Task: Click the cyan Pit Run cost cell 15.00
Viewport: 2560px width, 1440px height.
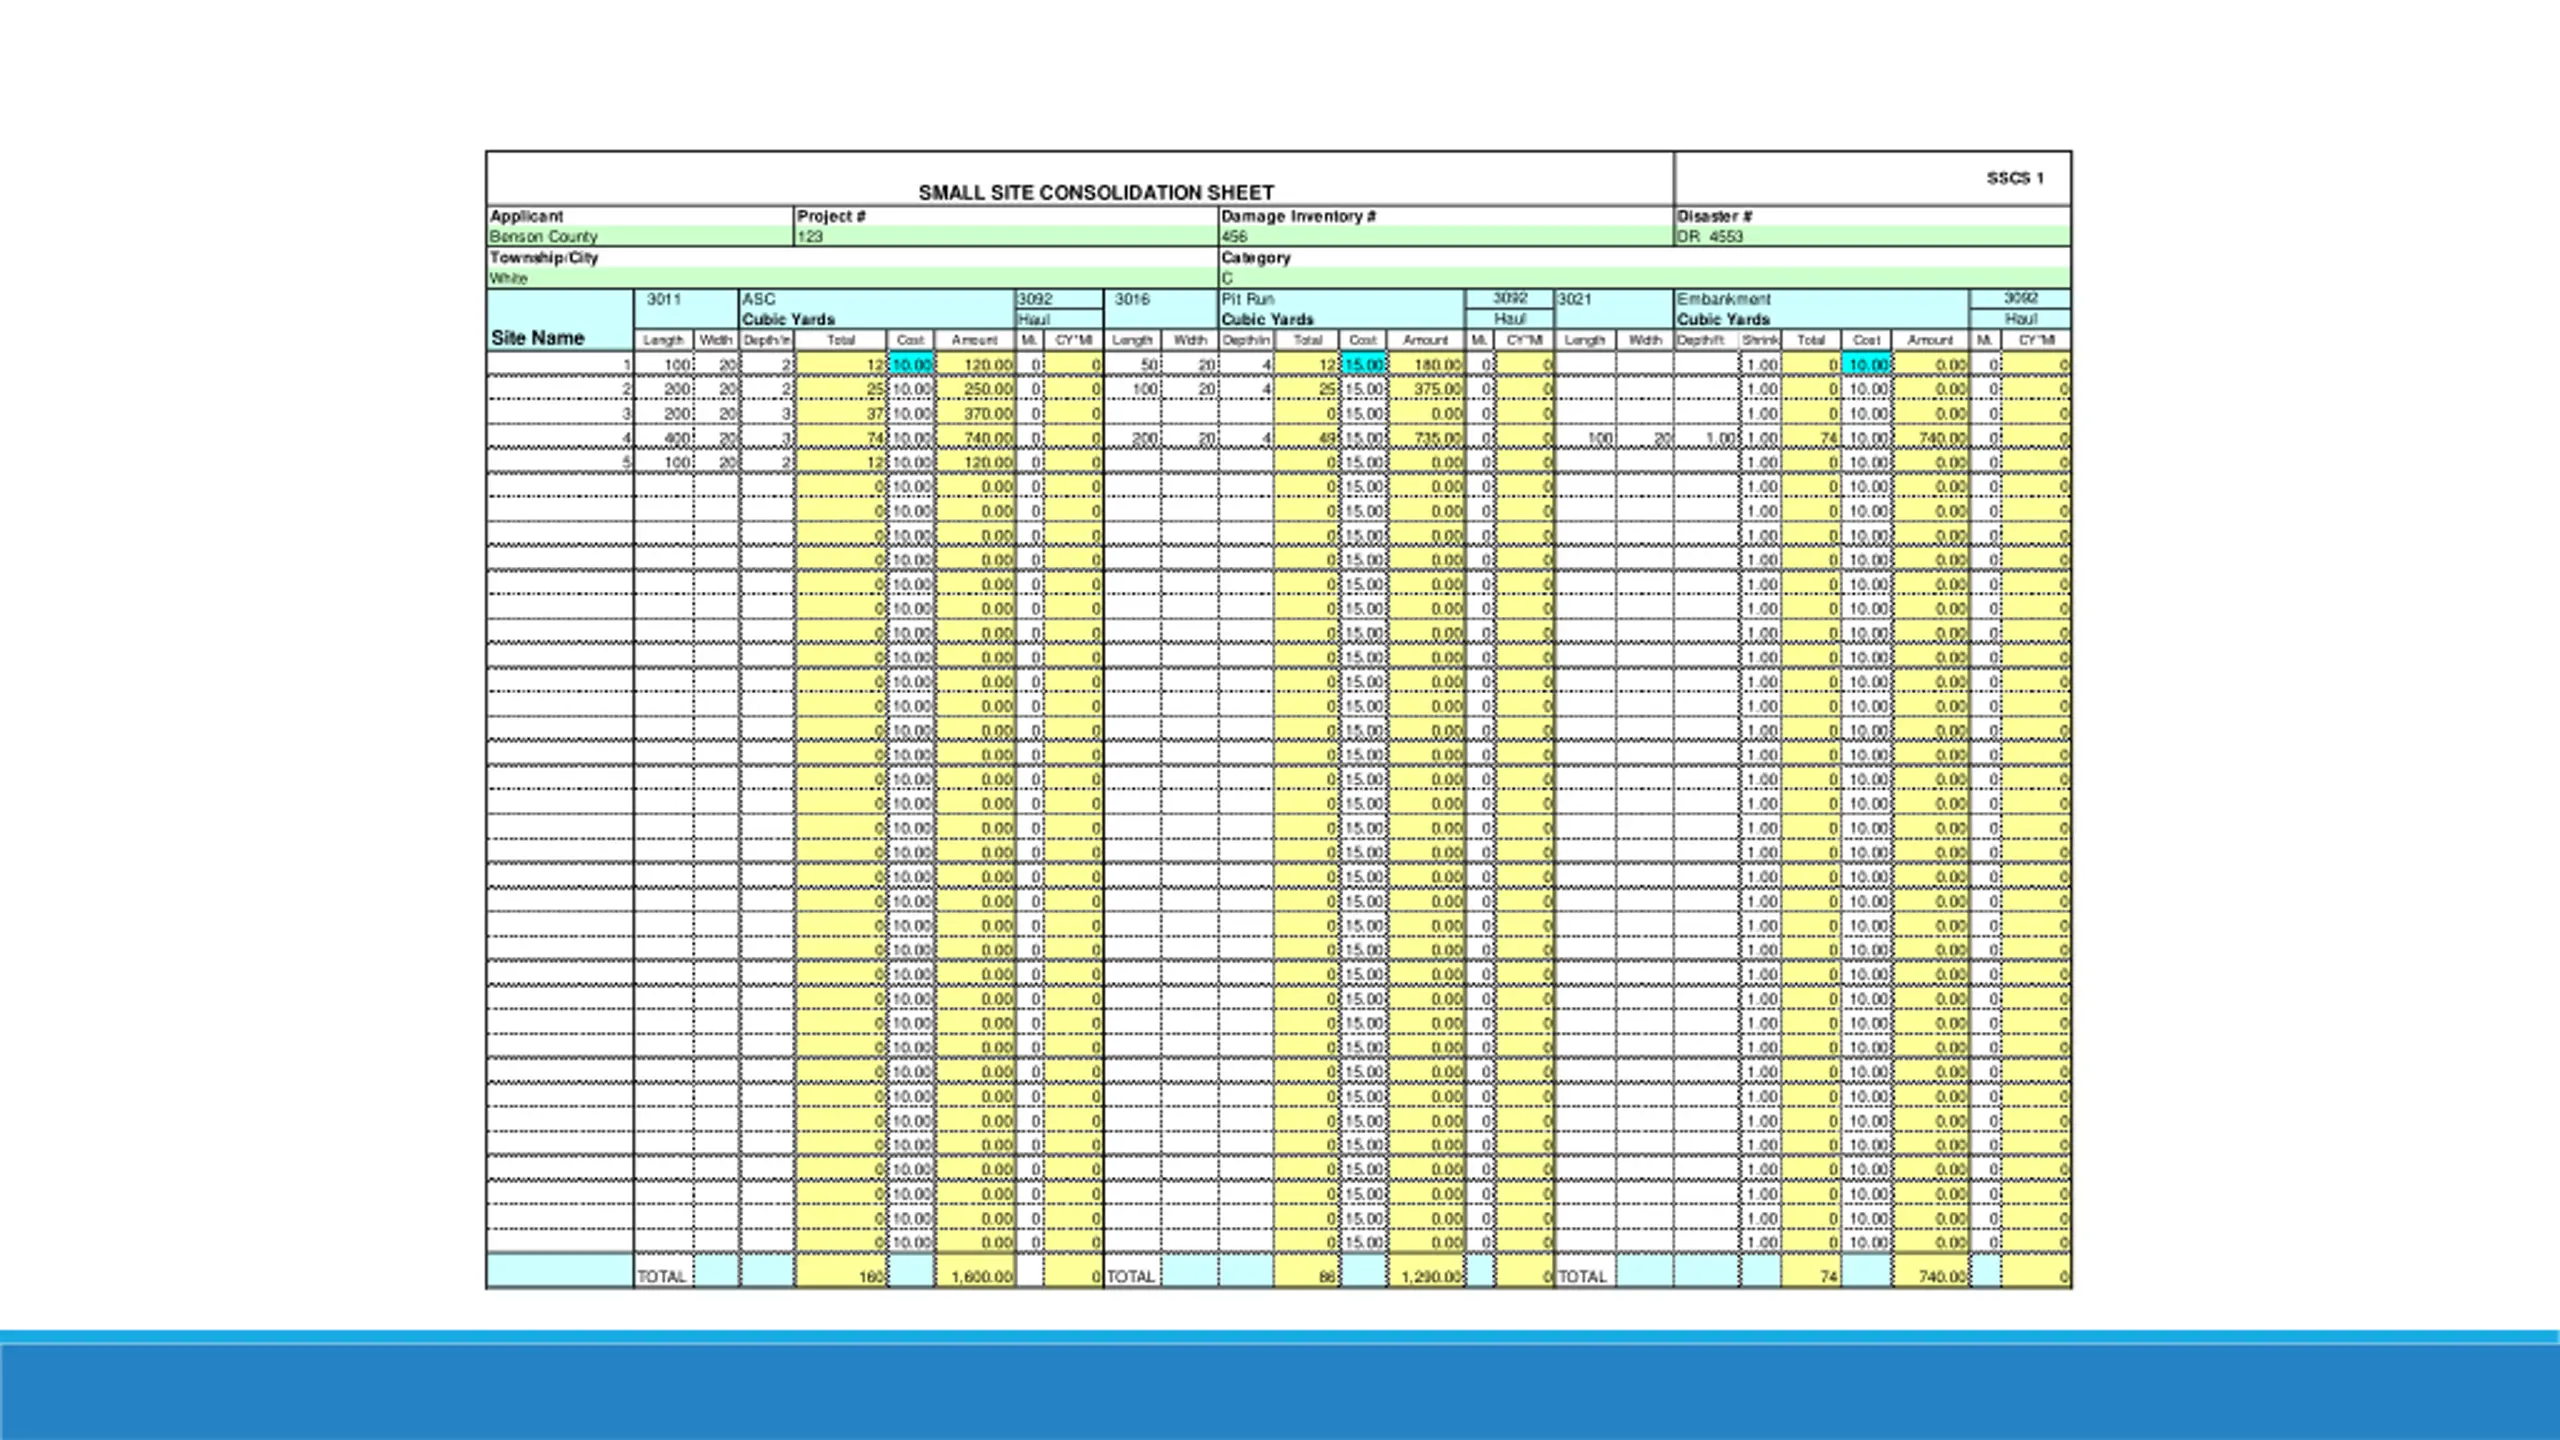Action: (x=1364, y=365)
